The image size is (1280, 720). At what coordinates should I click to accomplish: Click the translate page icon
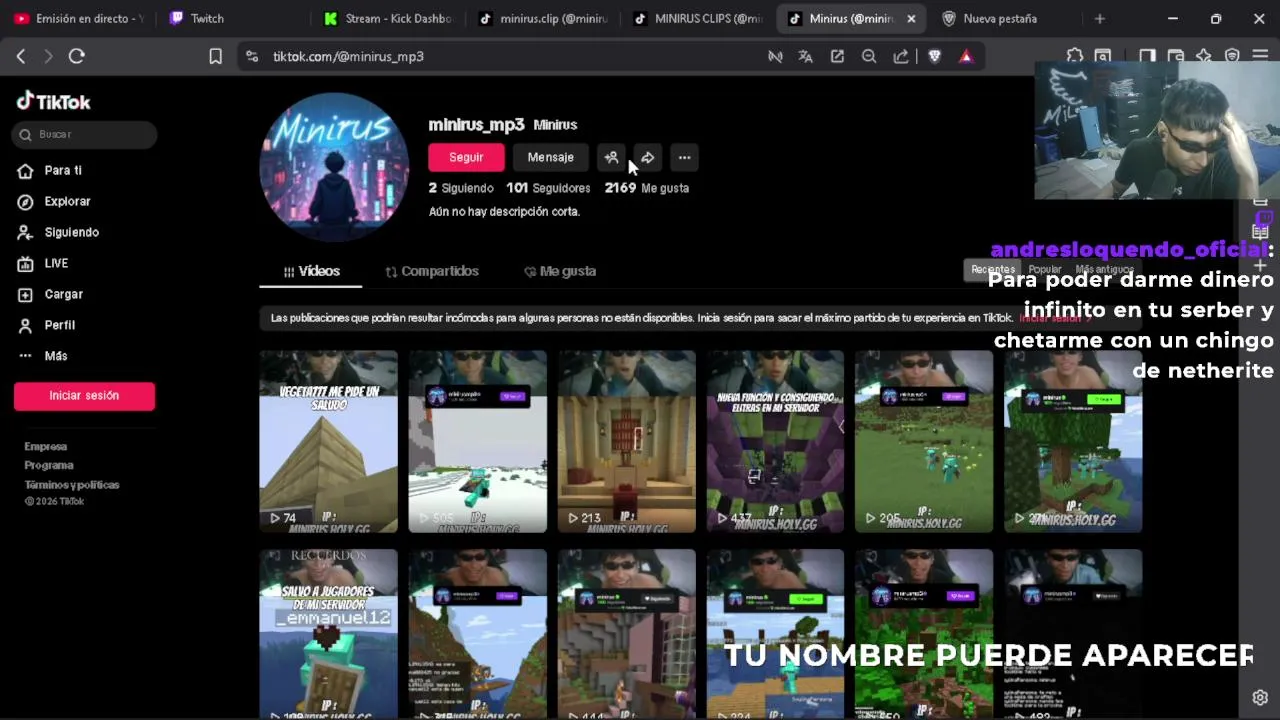point(805,57)
